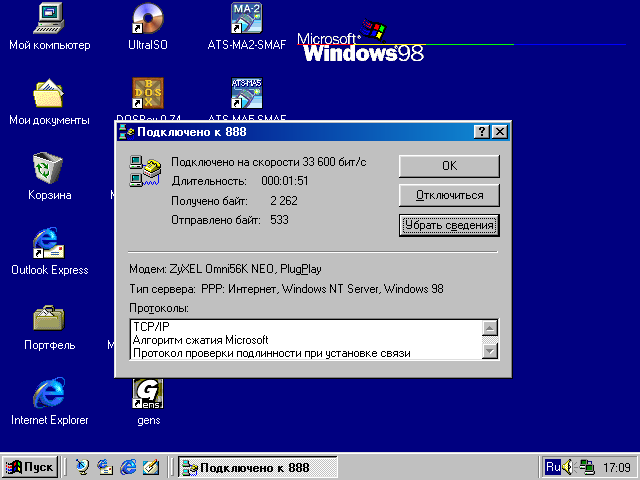Click the Ru language indicator in tray
This screenshot has height=480, width=640.
click(x=553, y=467)
